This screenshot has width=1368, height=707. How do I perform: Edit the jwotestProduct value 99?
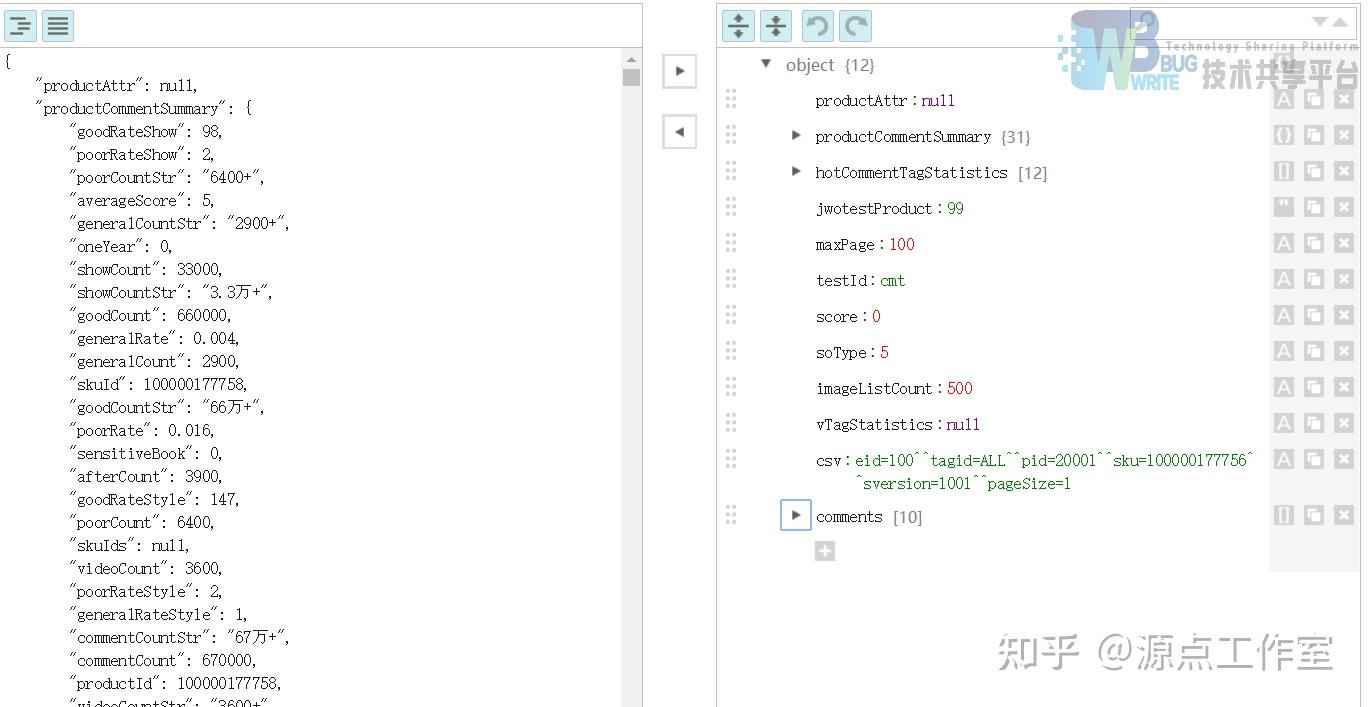956,208
